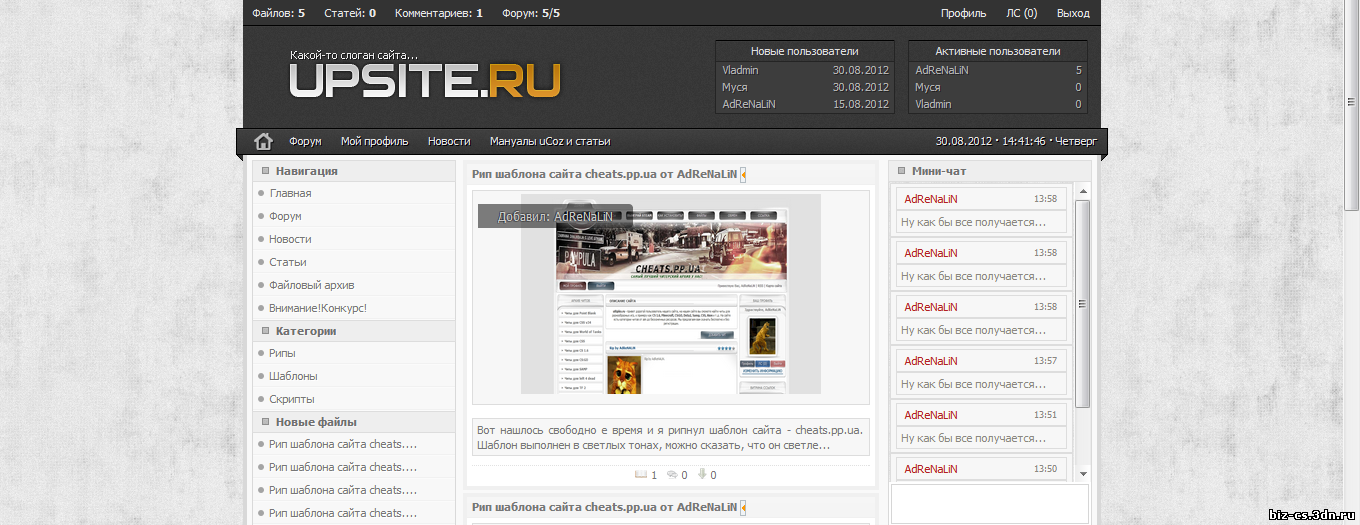Click the home icon in the navigation bar
This screenshot has height=525, width=1360.
pyautogui.click(x=263, y=141)
